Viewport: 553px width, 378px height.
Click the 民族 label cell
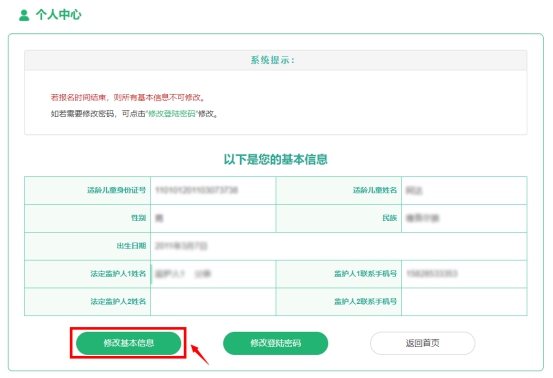339,218
